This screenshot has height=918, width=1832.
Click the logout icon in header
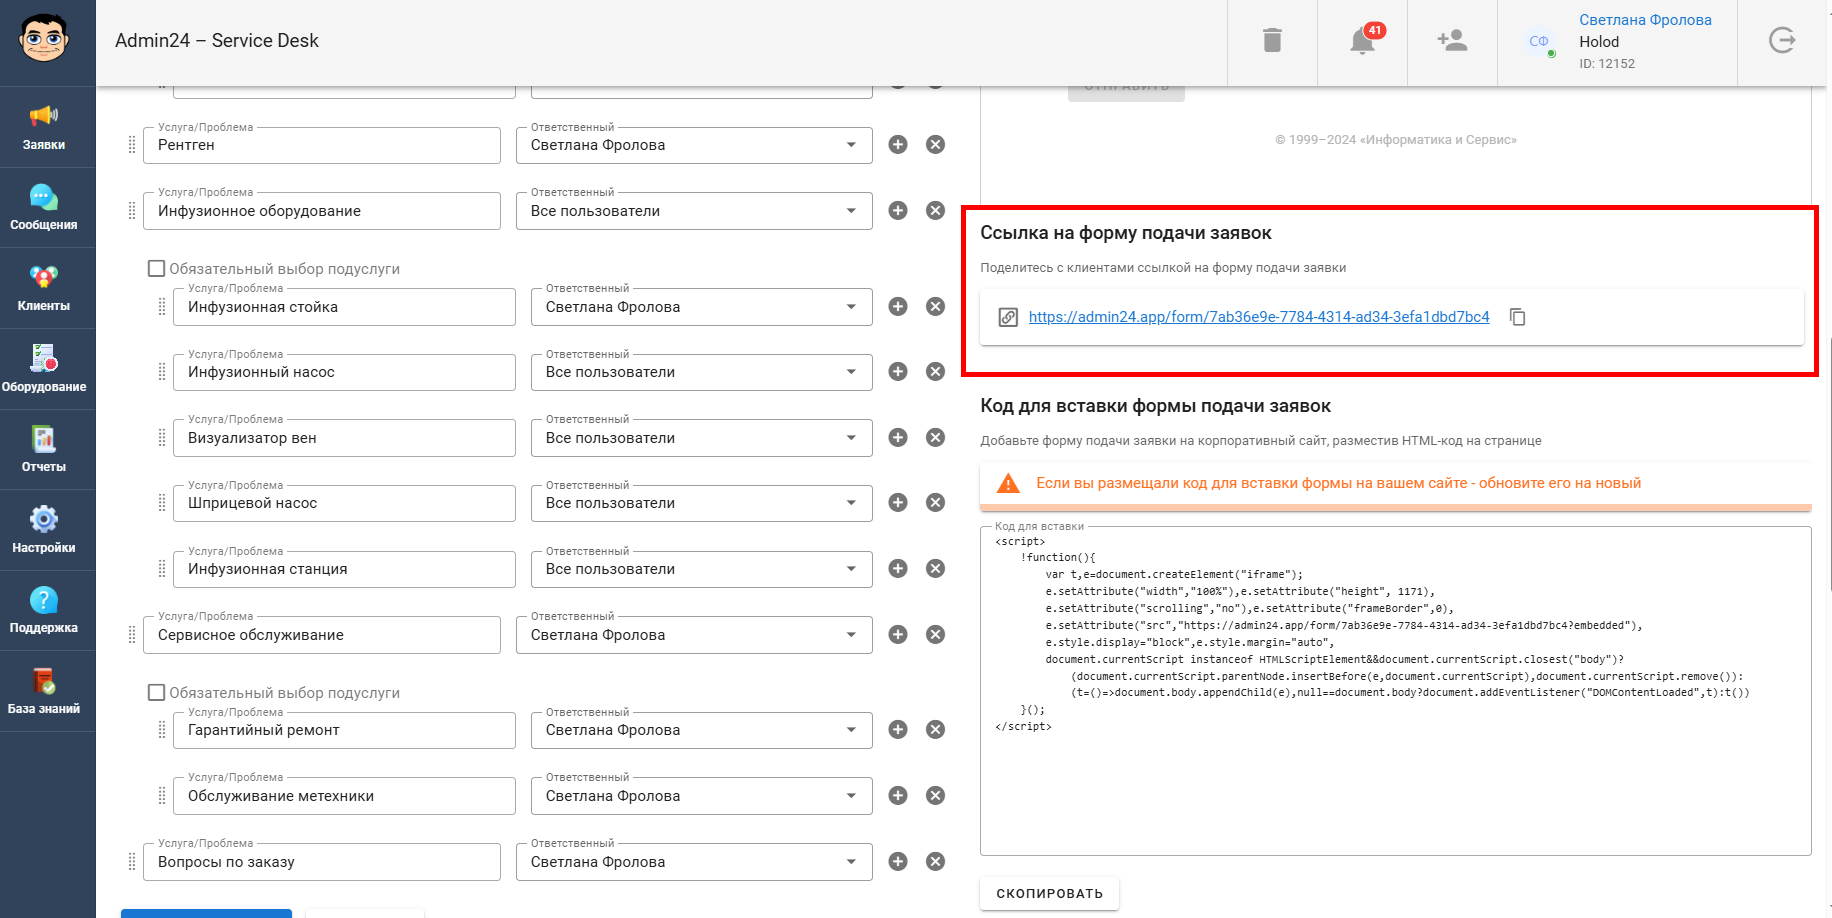click(x=1782, y=40)
